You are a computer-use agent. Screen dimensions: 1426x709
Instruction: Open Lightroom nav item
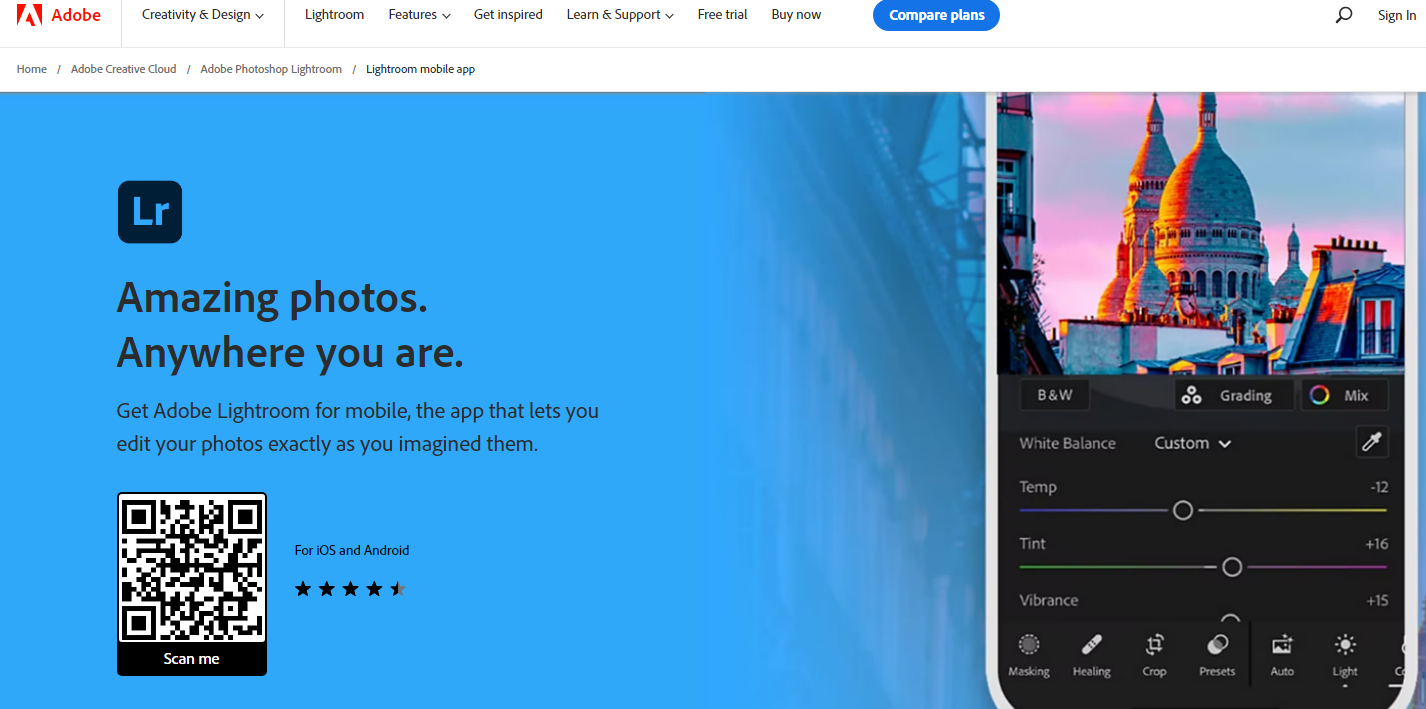334,15
